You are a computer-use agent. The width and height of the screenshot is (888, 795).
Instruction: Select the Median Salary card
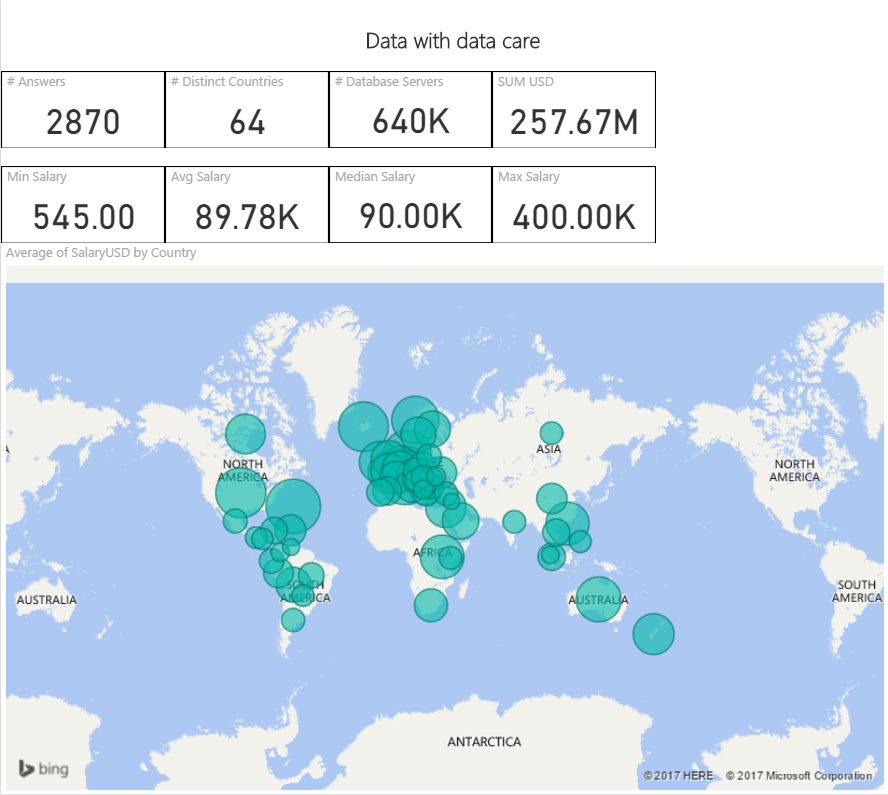[x=411, y=205]
